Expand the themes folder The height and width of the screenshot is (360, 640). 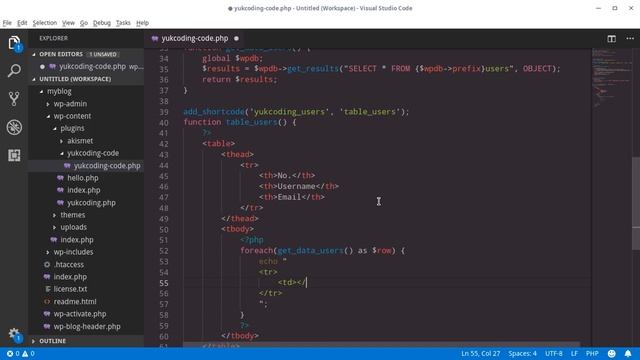[x=55, y=215]
